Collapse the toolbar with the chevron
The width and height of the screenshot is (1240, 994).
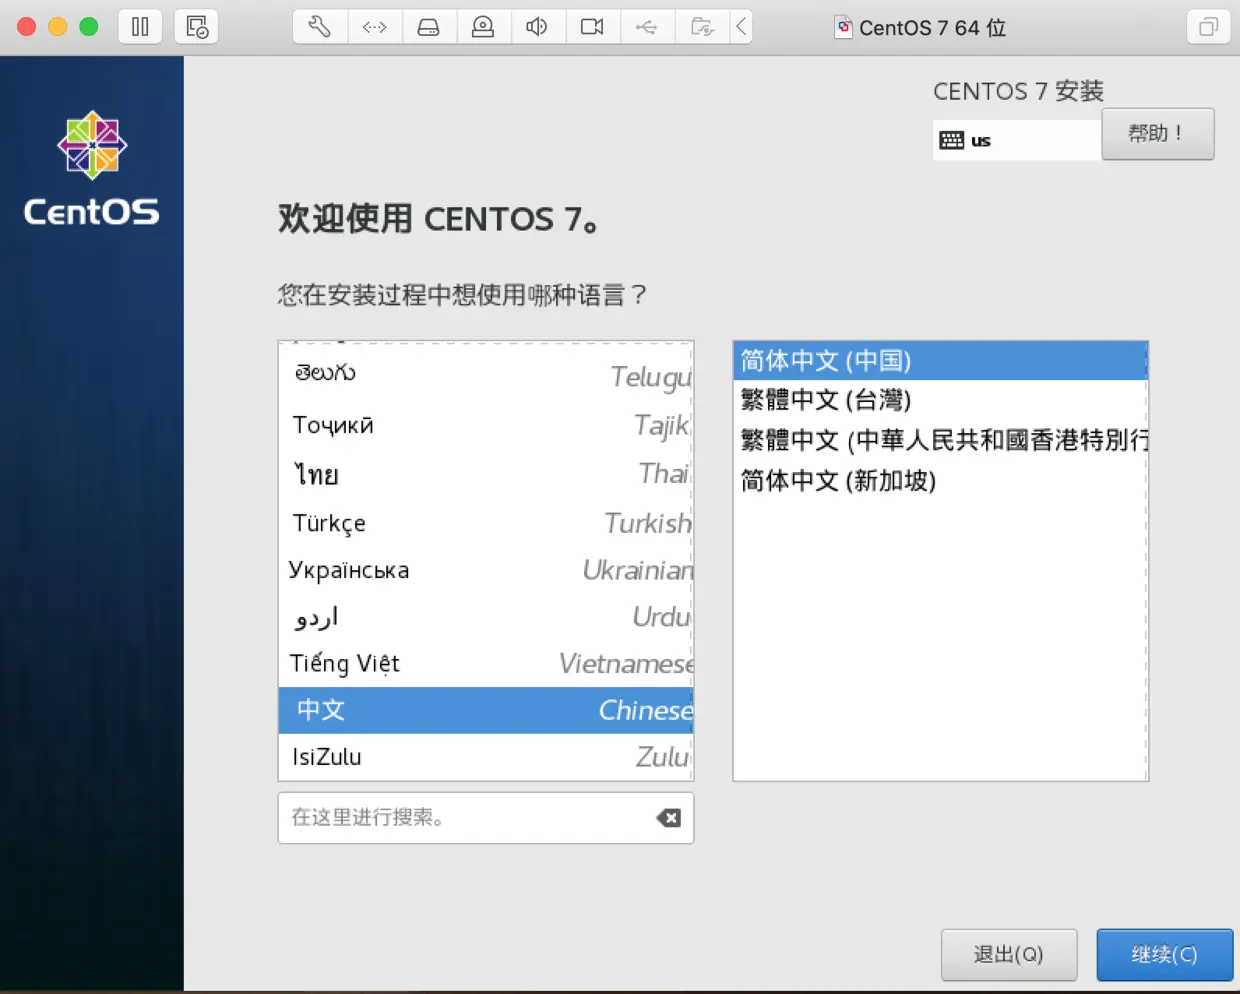coord(741,27)
